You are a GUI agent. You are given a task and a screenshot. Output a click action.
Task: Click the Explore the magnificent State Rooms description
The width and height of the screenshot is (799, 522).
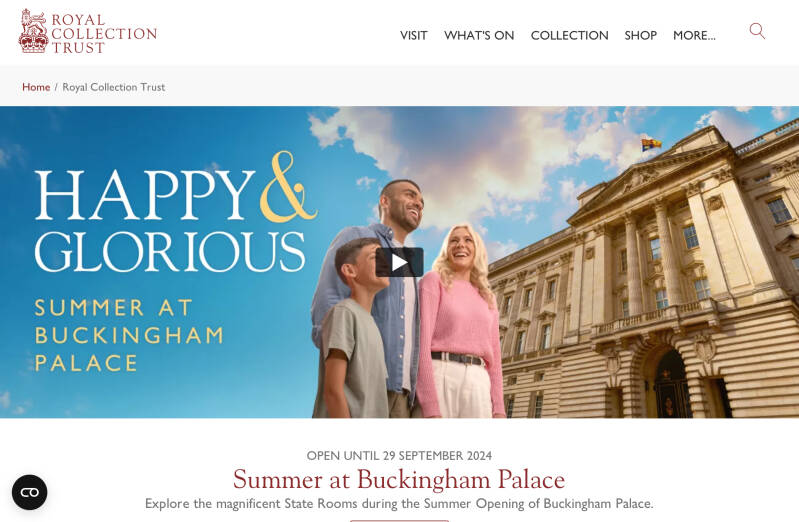(x=399, y=504)
